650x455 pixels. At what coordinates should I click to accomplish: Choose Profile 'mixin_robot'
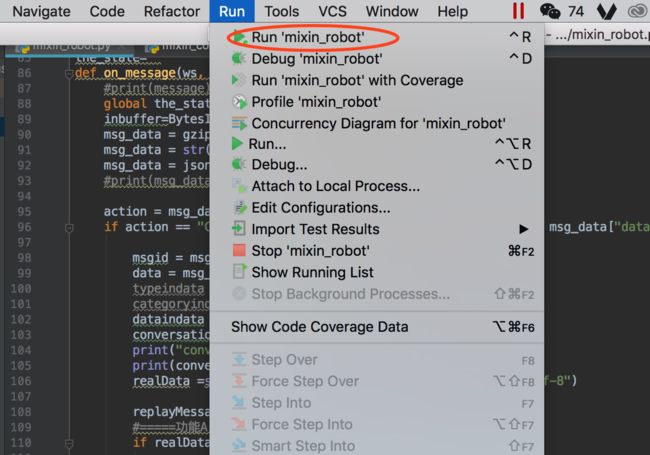click(x=377, y=102)
